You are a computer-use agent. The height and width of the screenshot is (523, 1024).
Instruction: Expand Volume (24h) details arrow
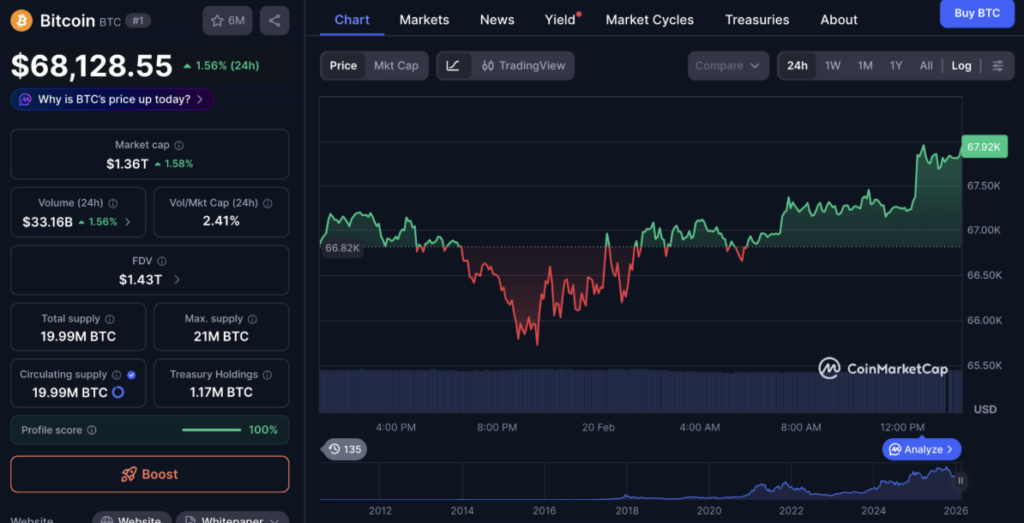click(127, 222)
